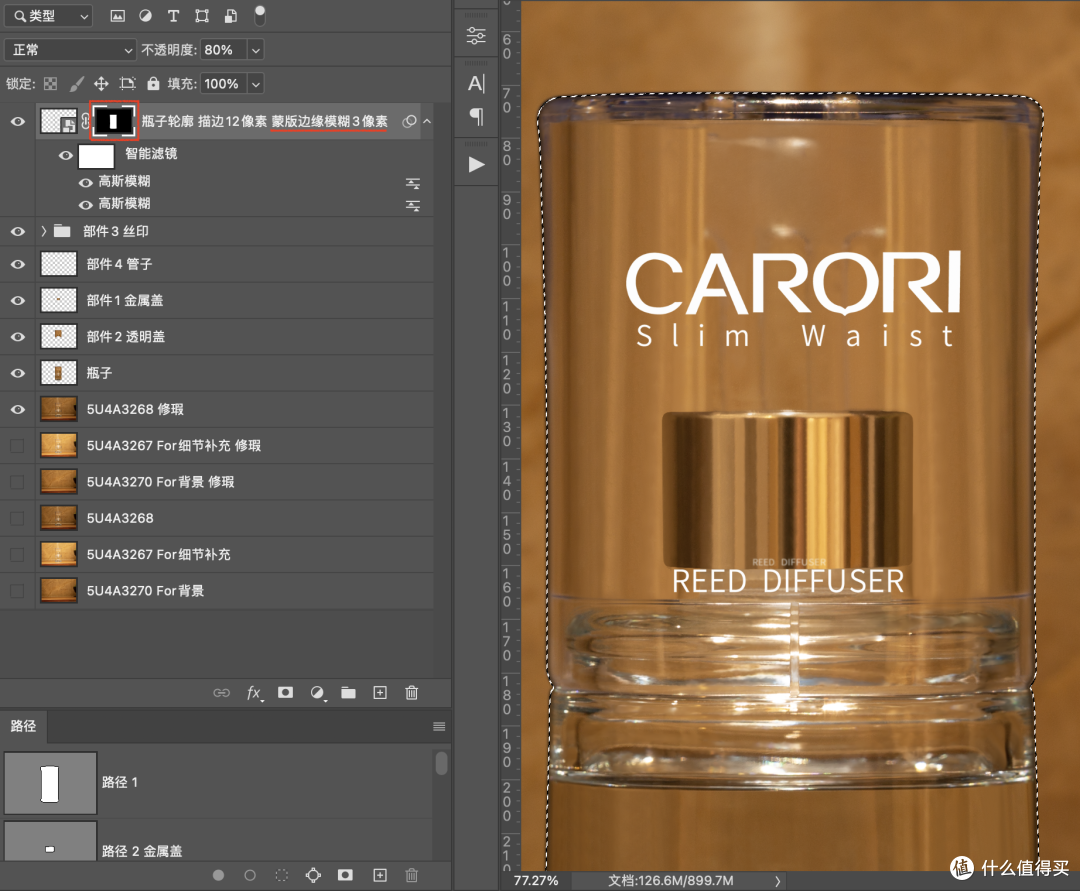This screenshot has width=1080, height=891.
Task: Create a new layer
Action: pos(380,693)
